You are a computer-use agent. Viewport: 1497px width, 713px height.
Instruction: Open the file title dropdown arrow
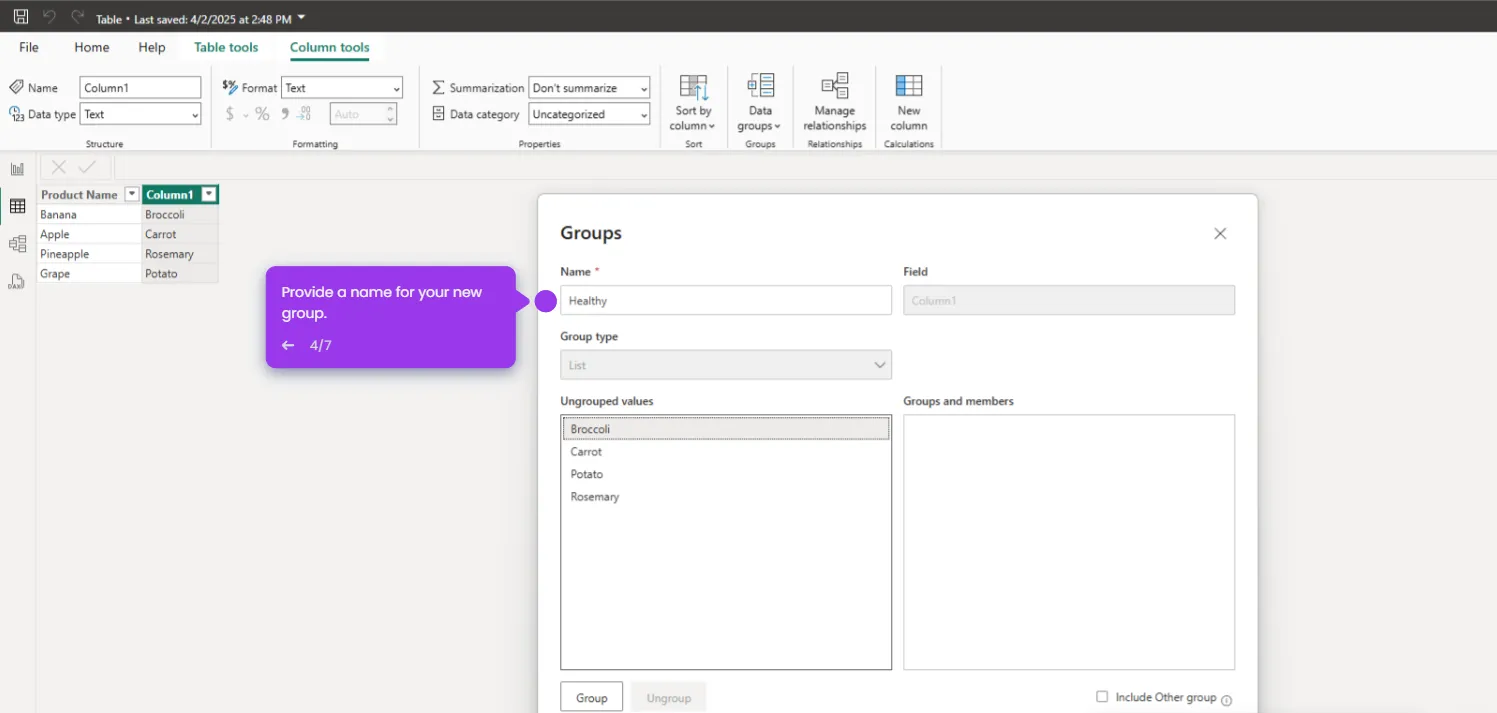point(302,18)
